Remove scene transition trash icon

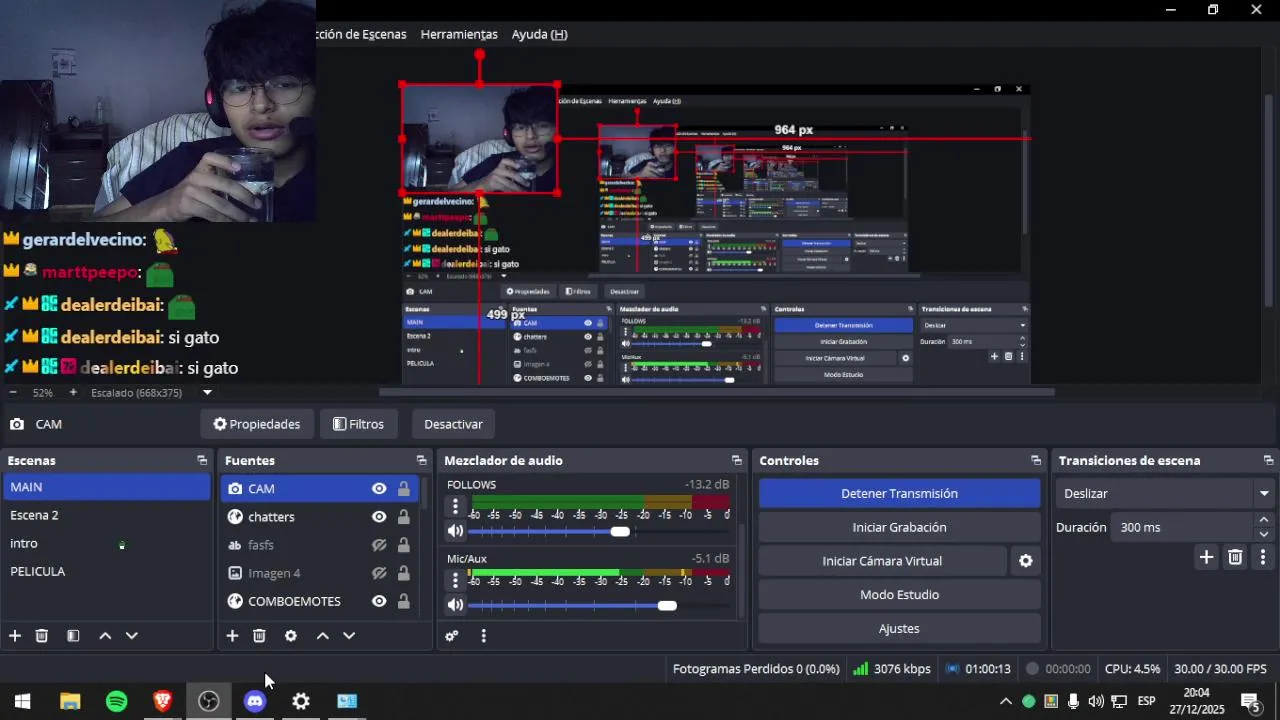[1235, 557]
